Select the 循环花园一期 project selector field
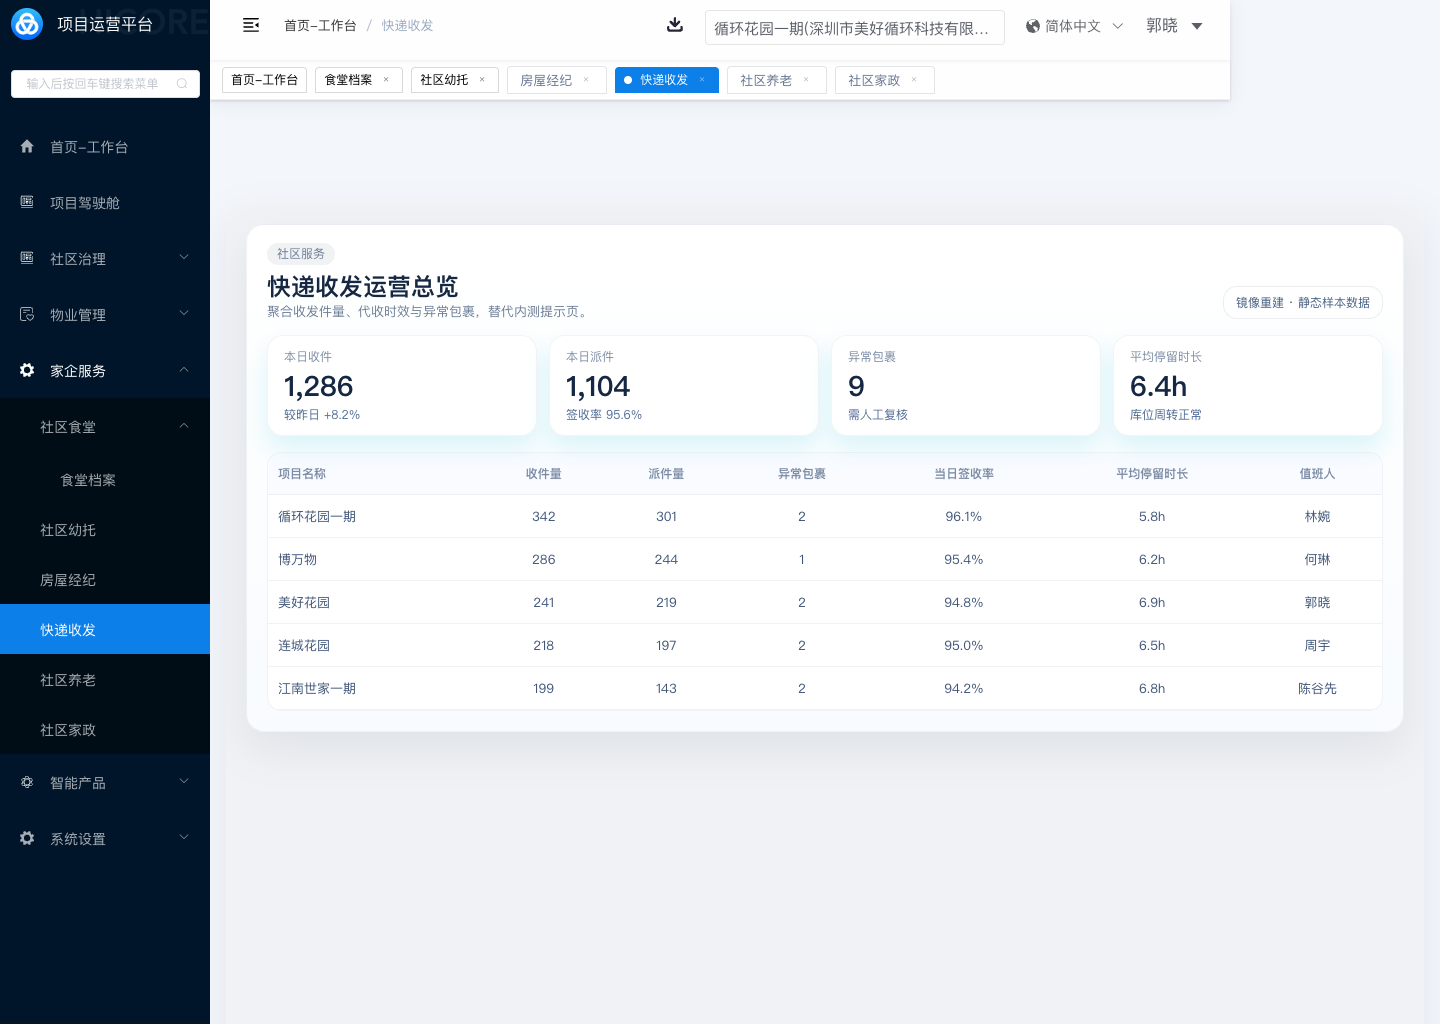Image resolution: width=1440 pixels, height=1024 pixels. click(x=854, y=28)
